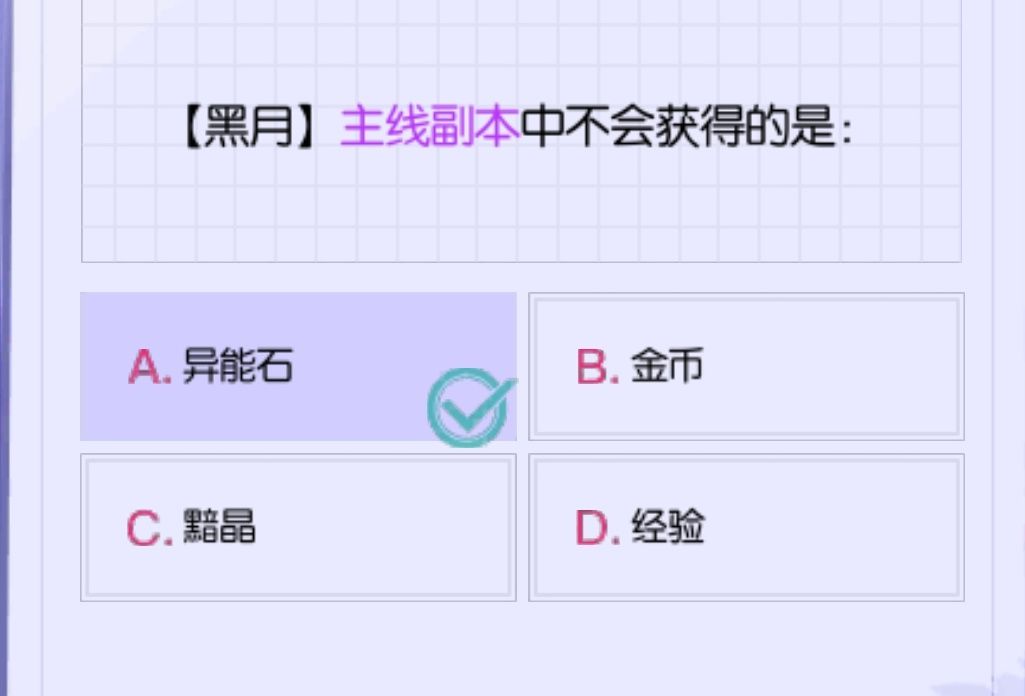
Task: Select answer A. 异能石
Action: [x=298, y=366]
